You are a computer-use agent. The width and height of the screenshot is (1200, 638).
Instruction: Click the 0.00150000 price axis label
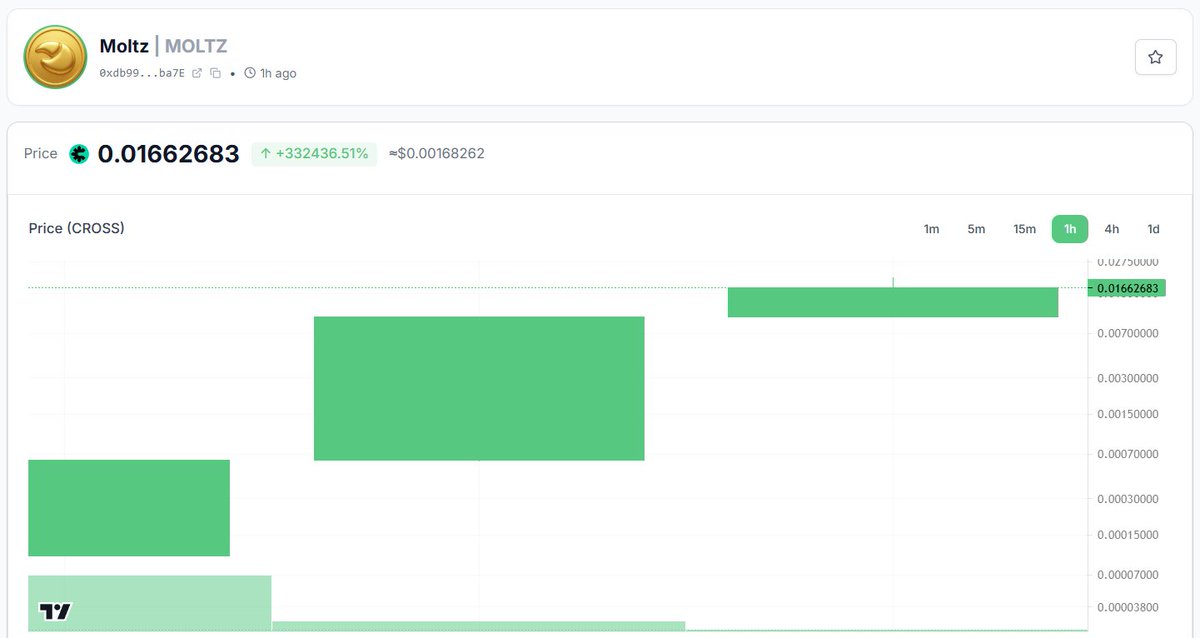click(1128, 414)
